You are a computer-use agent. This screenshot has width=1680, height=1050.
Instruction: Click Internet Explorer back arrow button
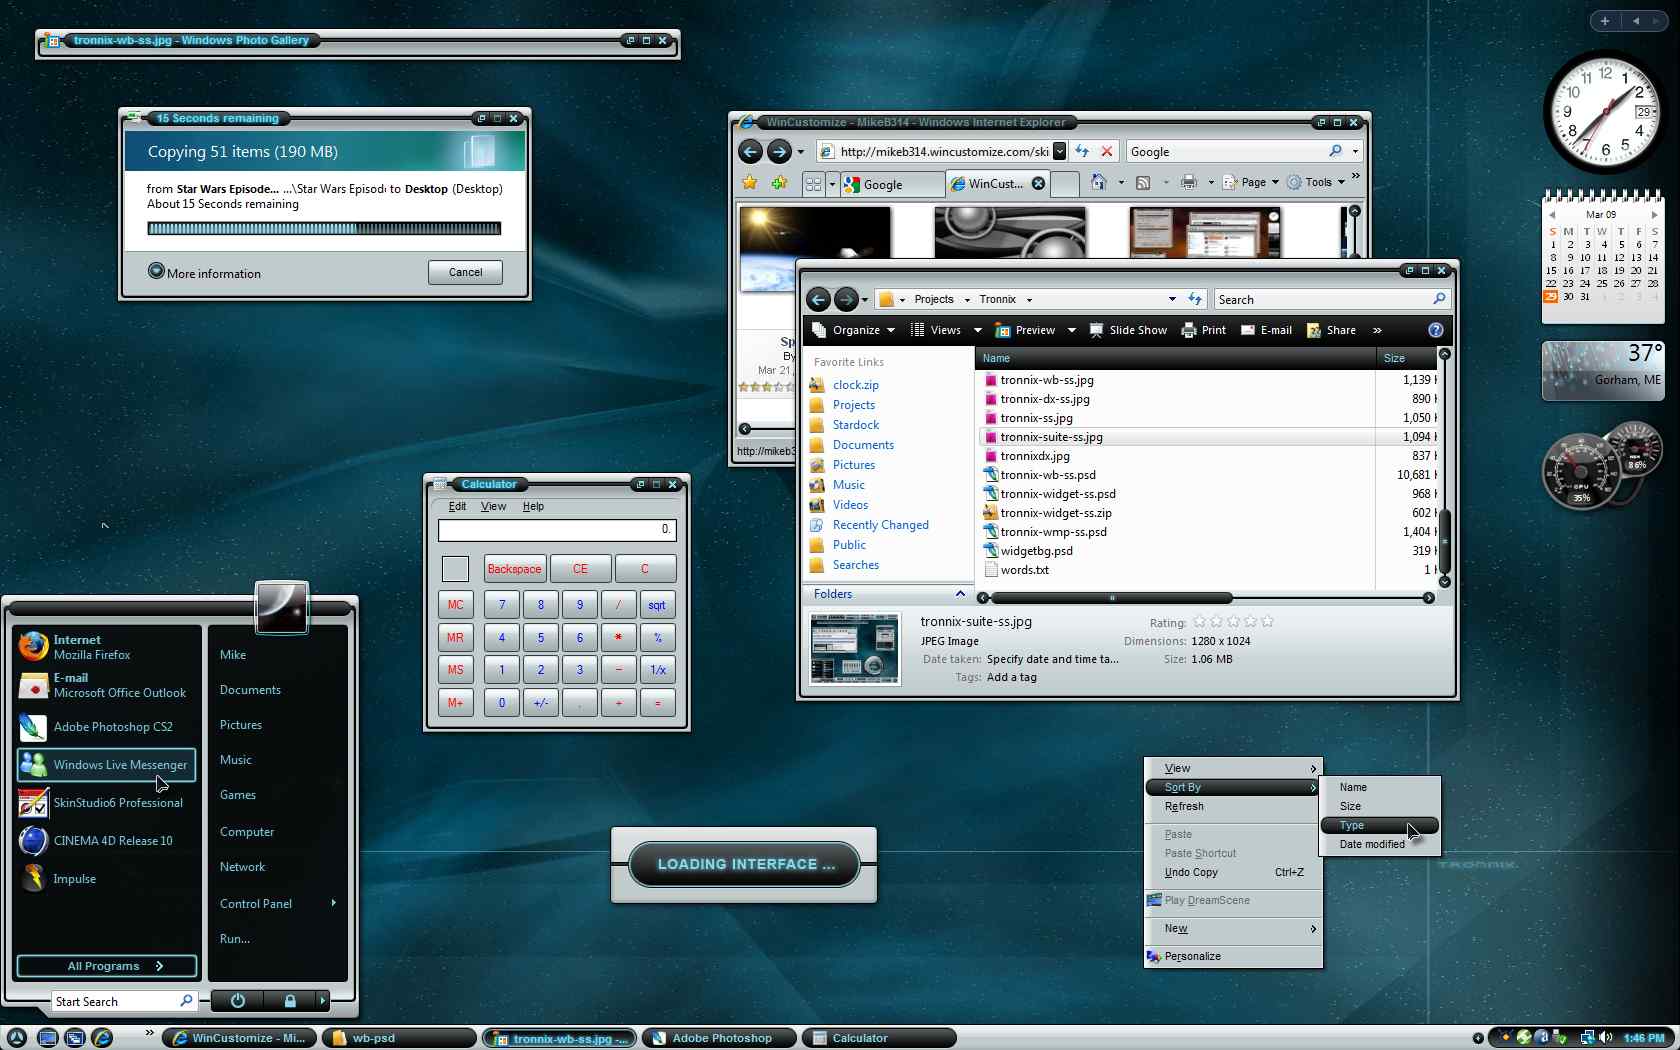[750, 151]
